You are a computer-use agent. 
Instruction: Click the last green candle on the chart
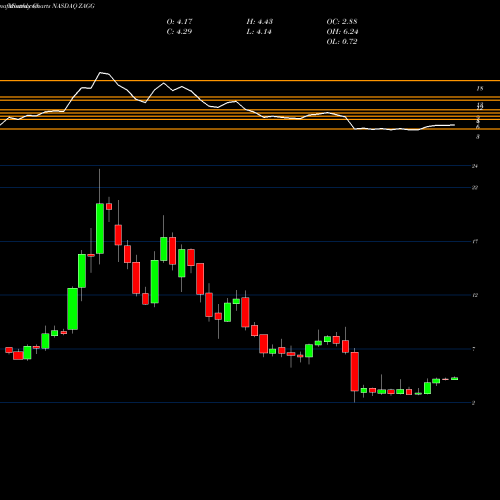[455, 379]
